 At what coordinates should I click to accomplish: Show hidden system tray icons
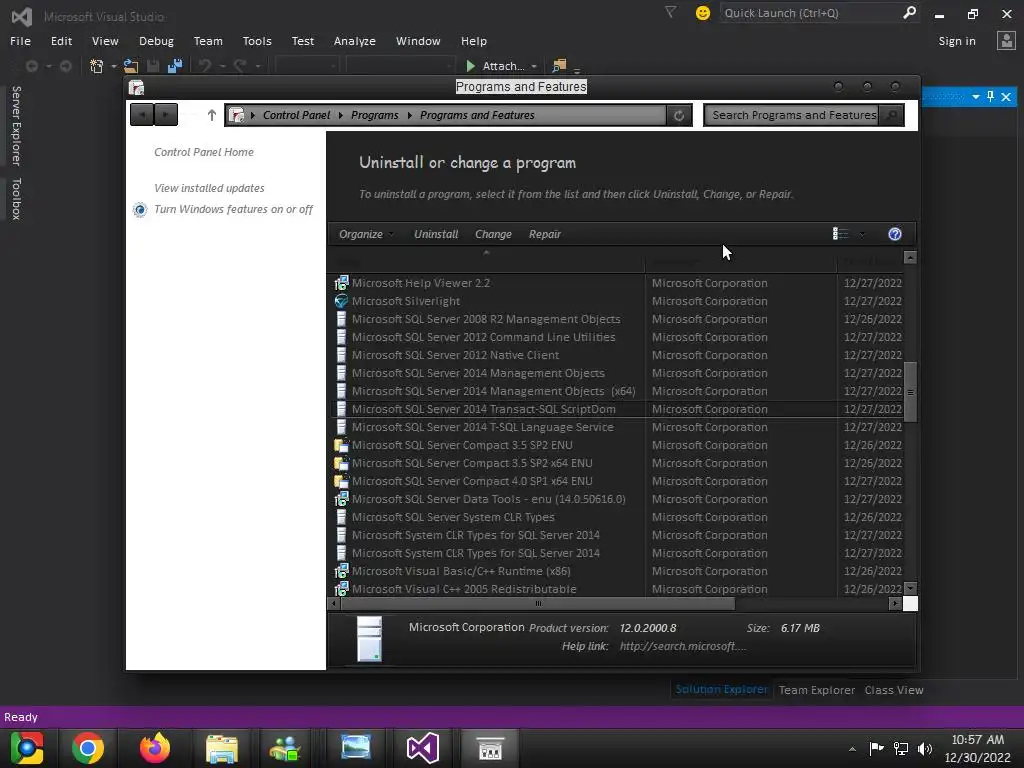[x=852, y=749]
